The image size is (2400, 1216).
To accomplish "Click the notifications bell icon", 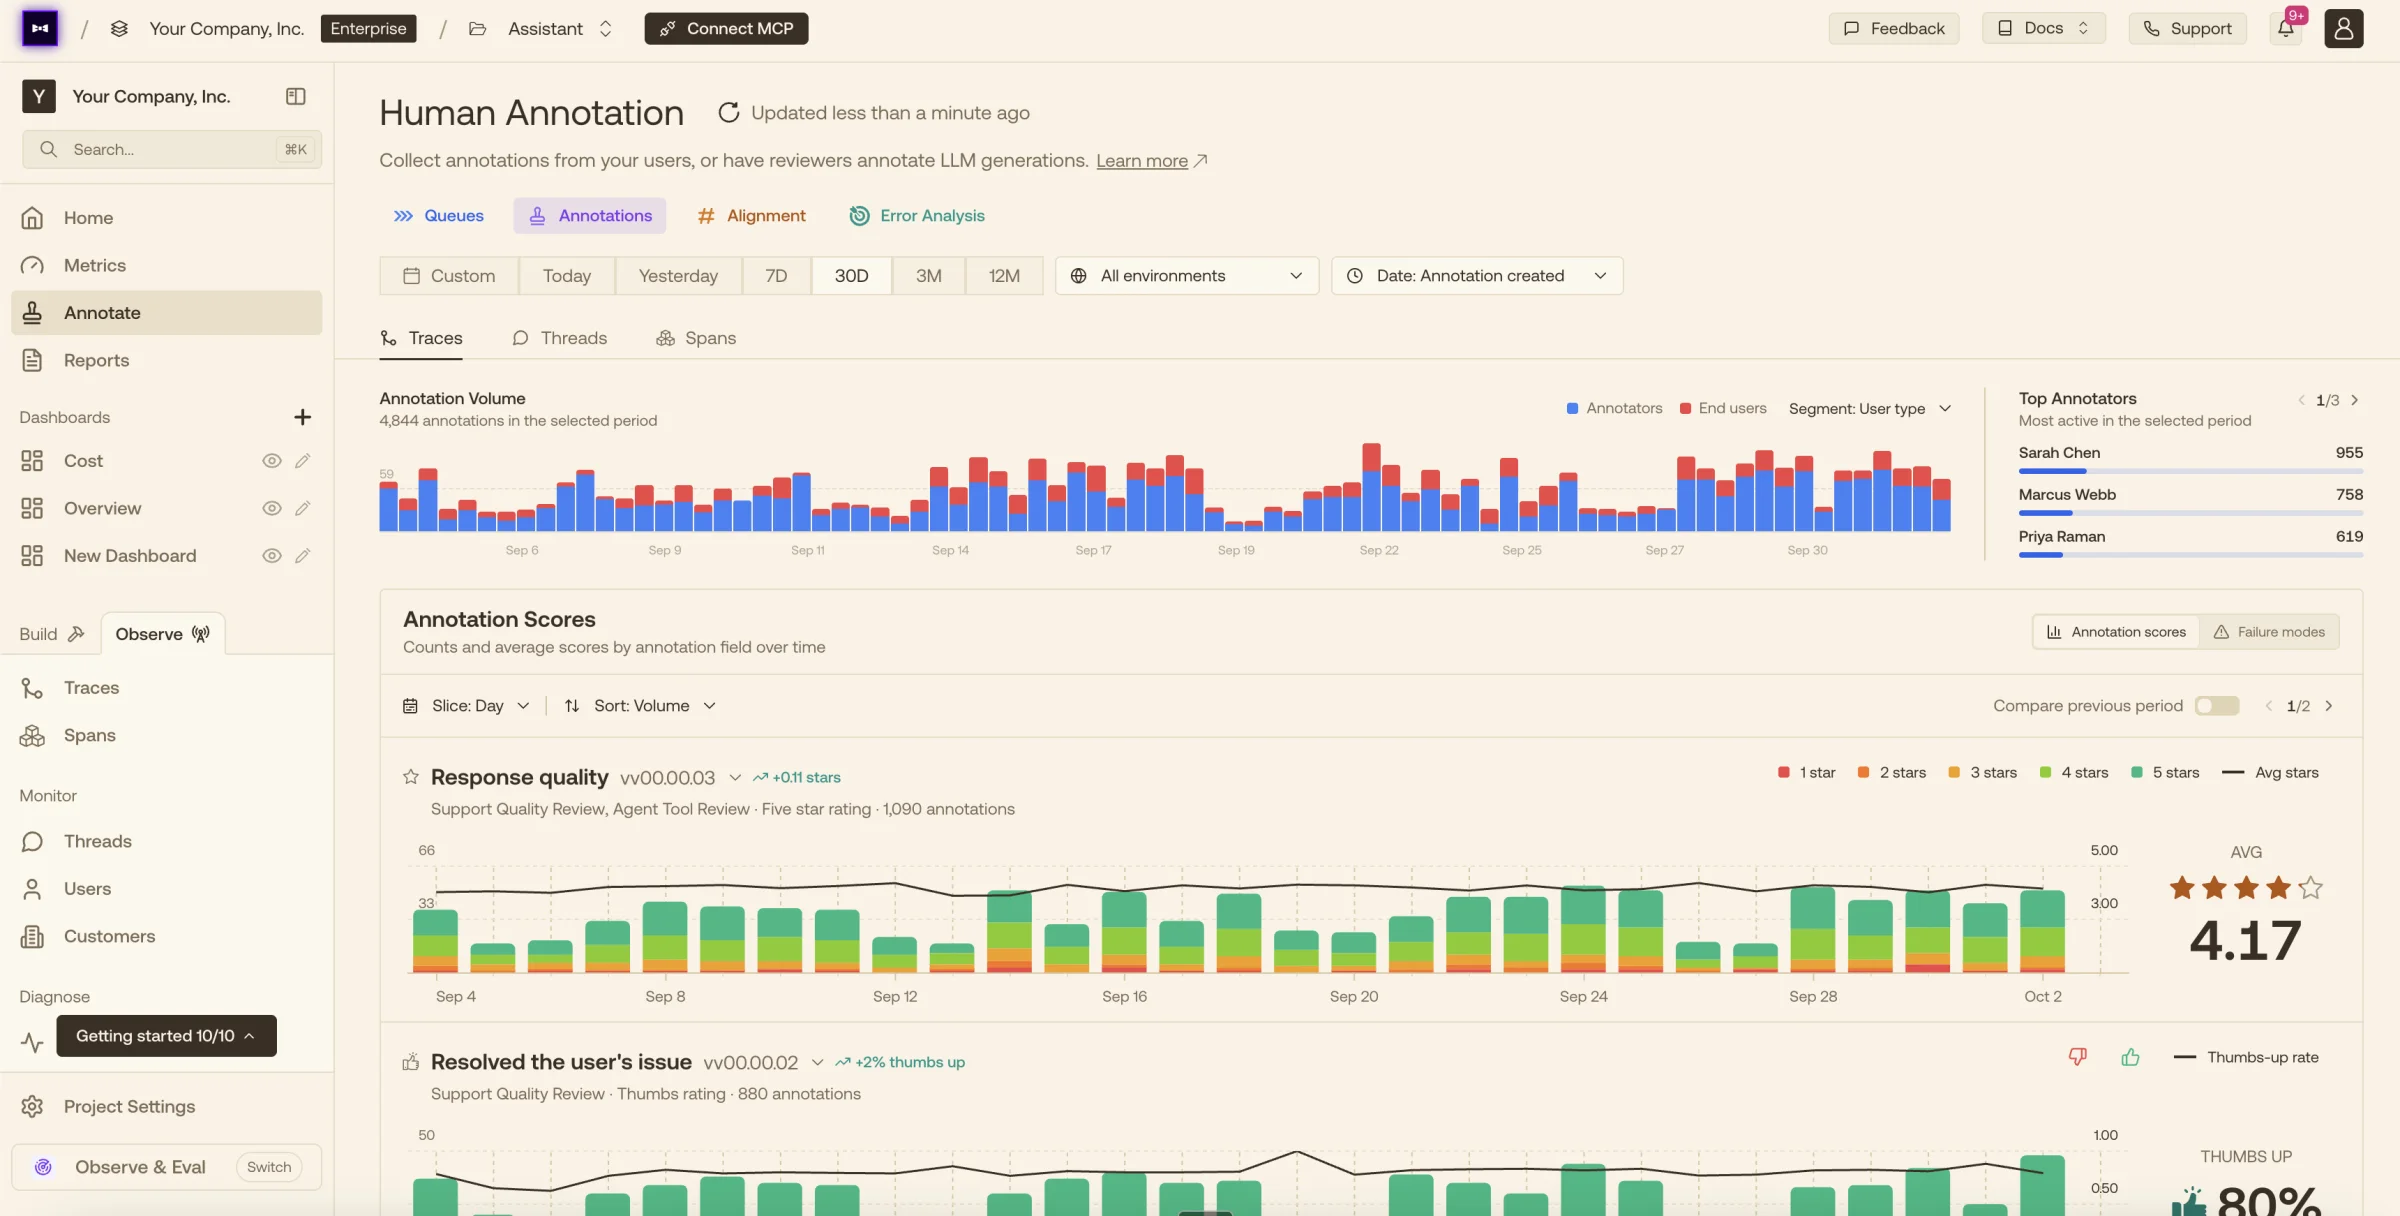I will click(x=2286, y=28).
